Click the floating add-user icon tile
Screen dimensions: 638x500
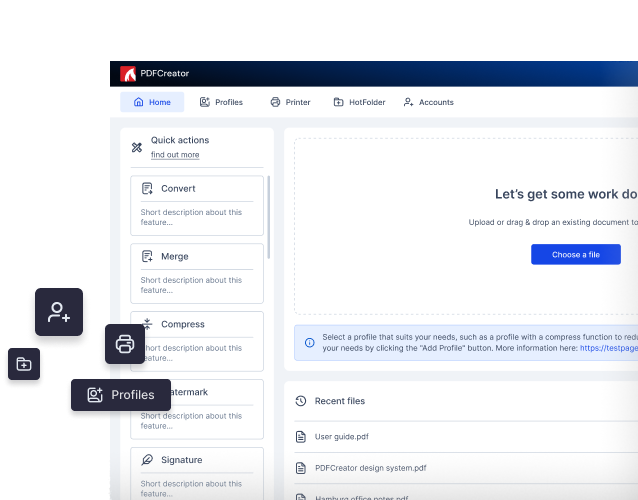pyautogui.click(x=59, y=312)
